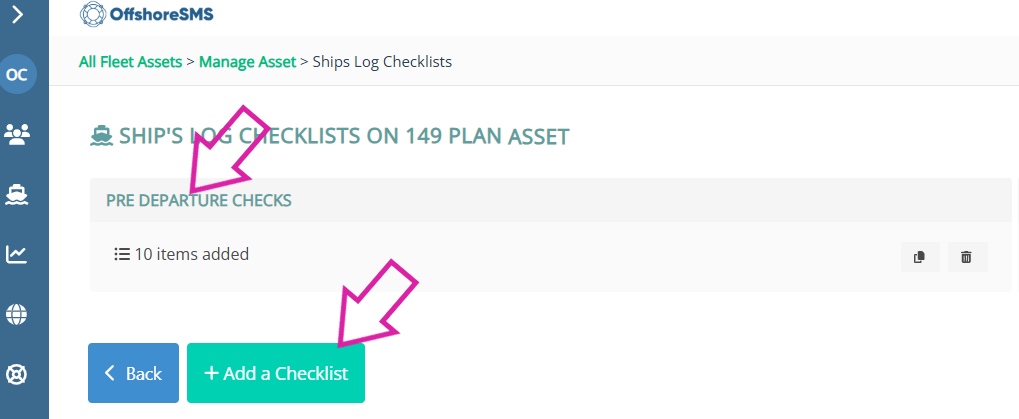The image size is (1019, 419).
Task: Click the OffshoreSMS logo
Action: click(x=146, y=15)
